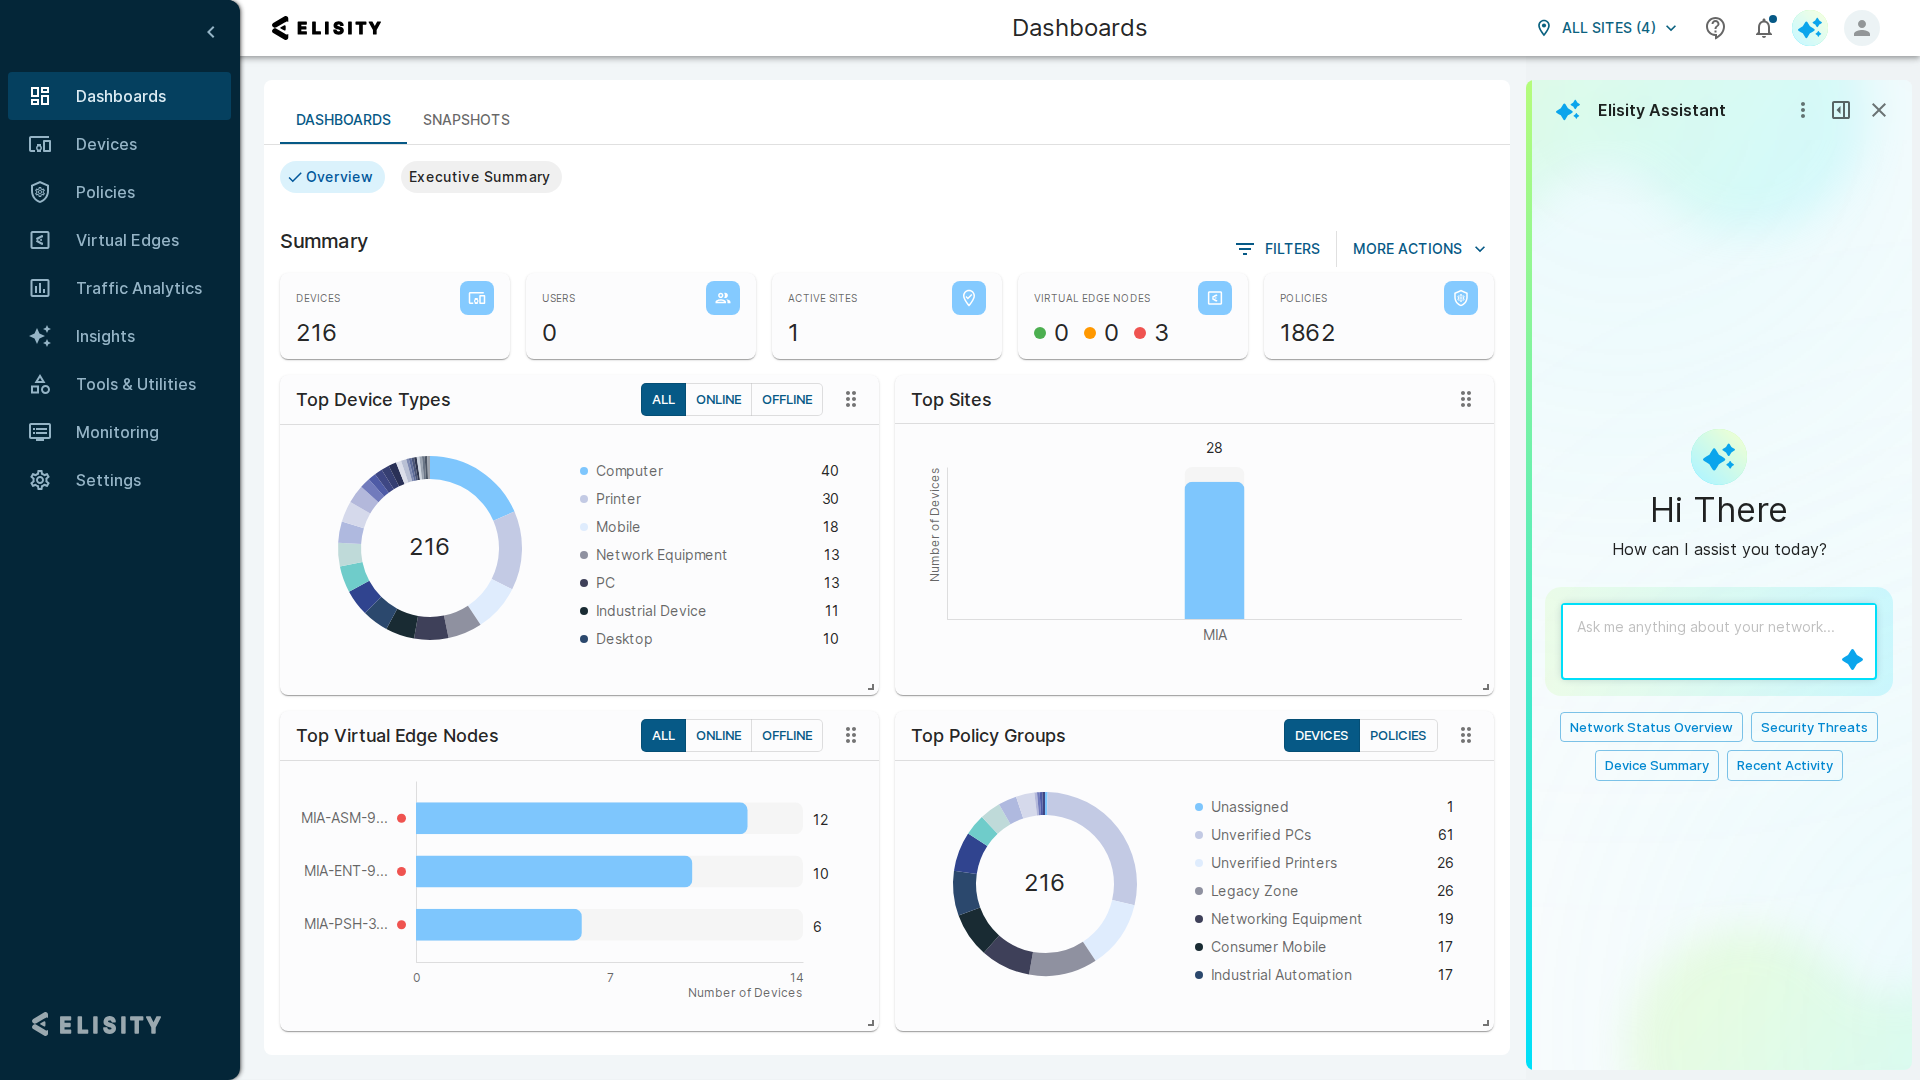Screen dimensions: 1920x1080
Task: Dock the Assistant panel using layout icon
Action: tap(1841, 110)
